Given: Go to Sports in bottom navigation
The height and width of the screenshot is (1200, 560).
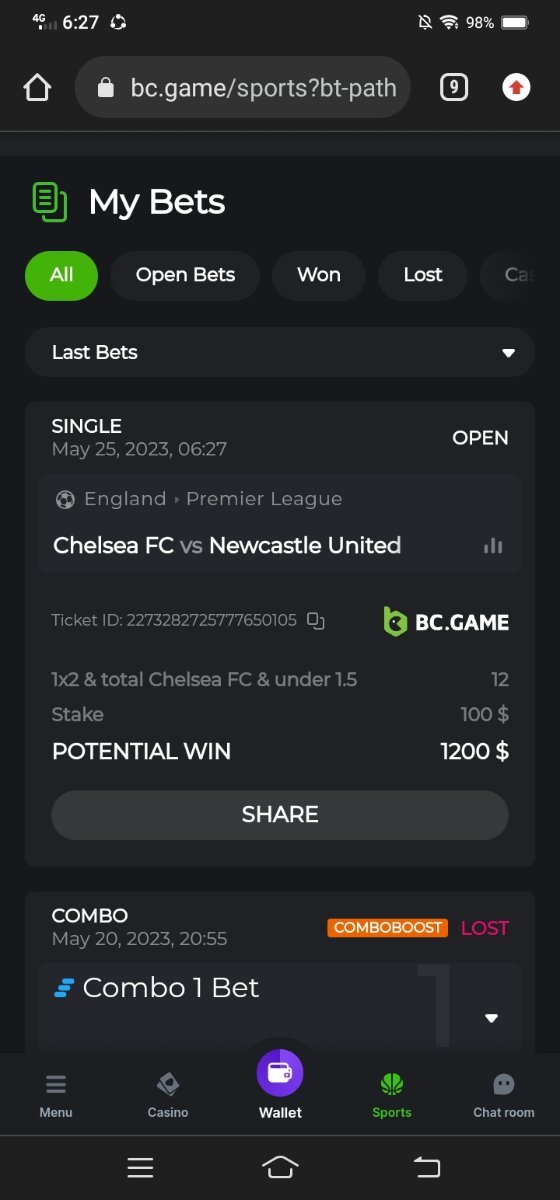Looking at the screenshot, I should coord(392,1096).
